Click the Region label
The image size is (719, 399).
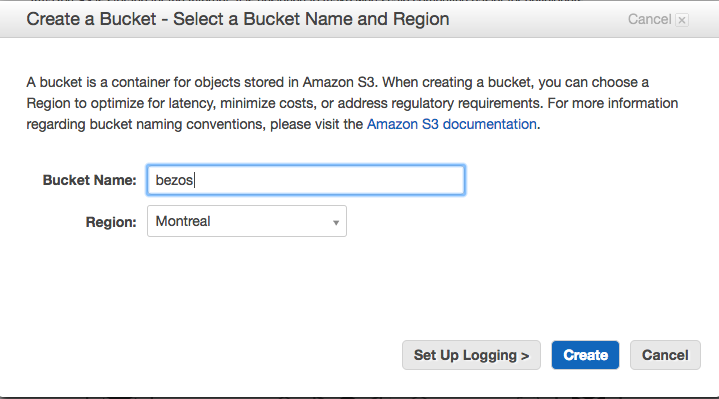coord(111,222)
